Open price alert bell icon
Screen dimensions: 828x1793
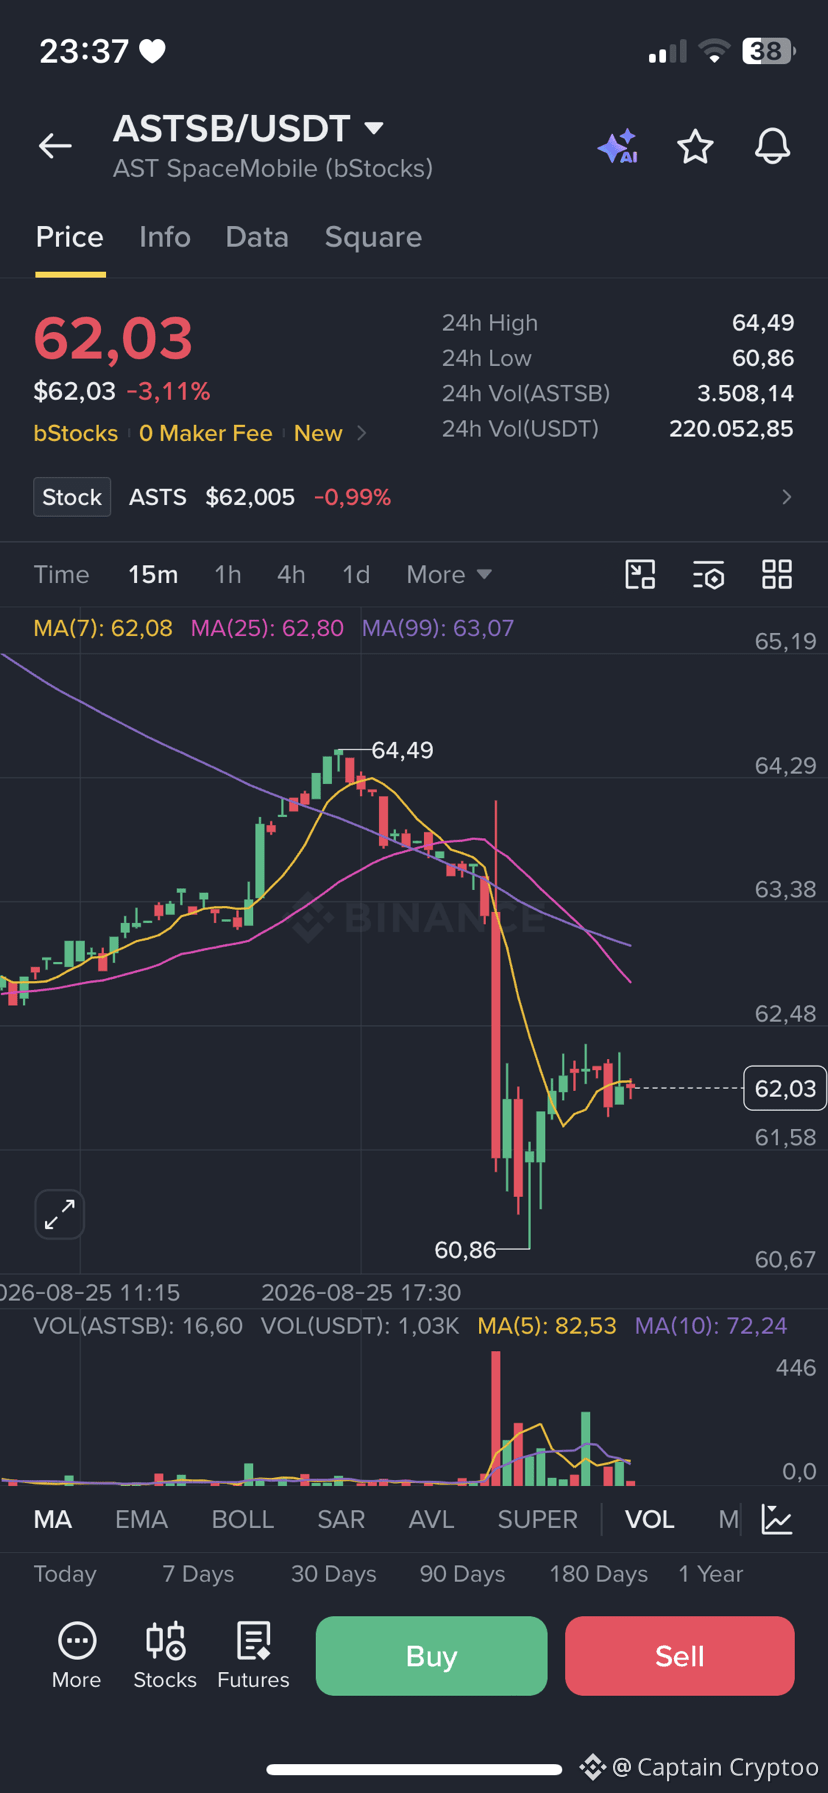[x=772, y=146]
